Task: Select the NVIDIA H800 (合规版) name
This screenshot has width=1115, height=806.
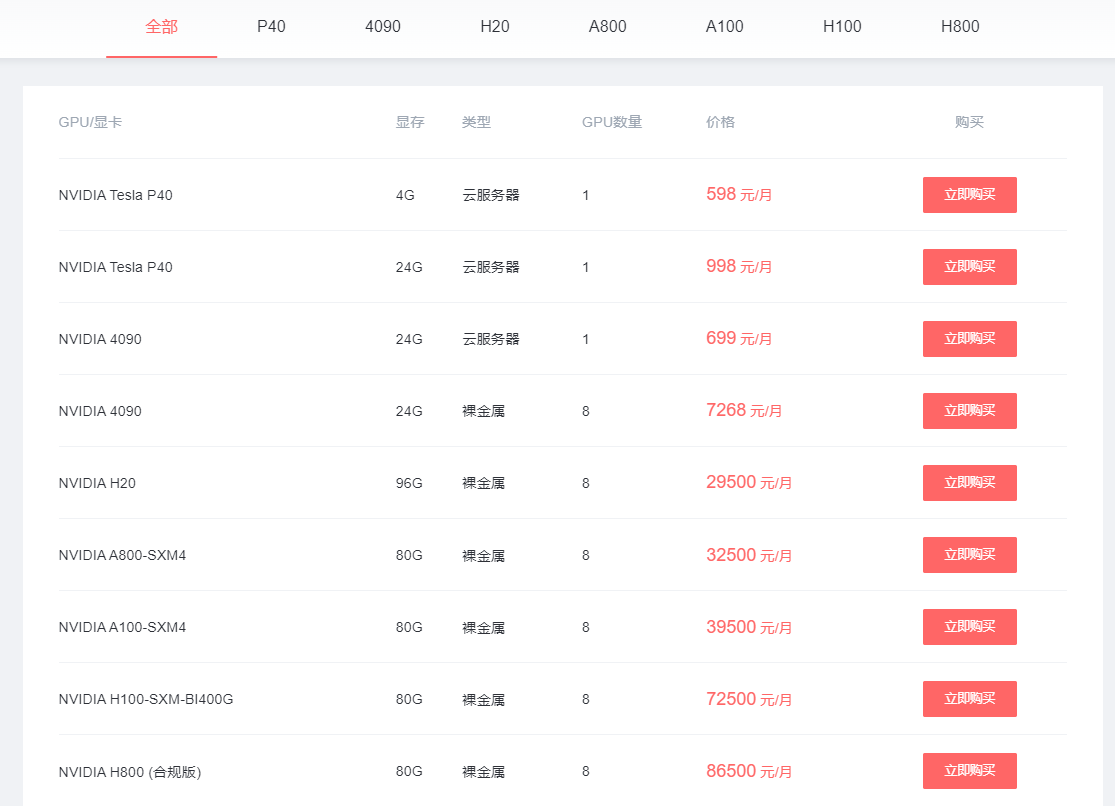Action: (x=130, y=772)
